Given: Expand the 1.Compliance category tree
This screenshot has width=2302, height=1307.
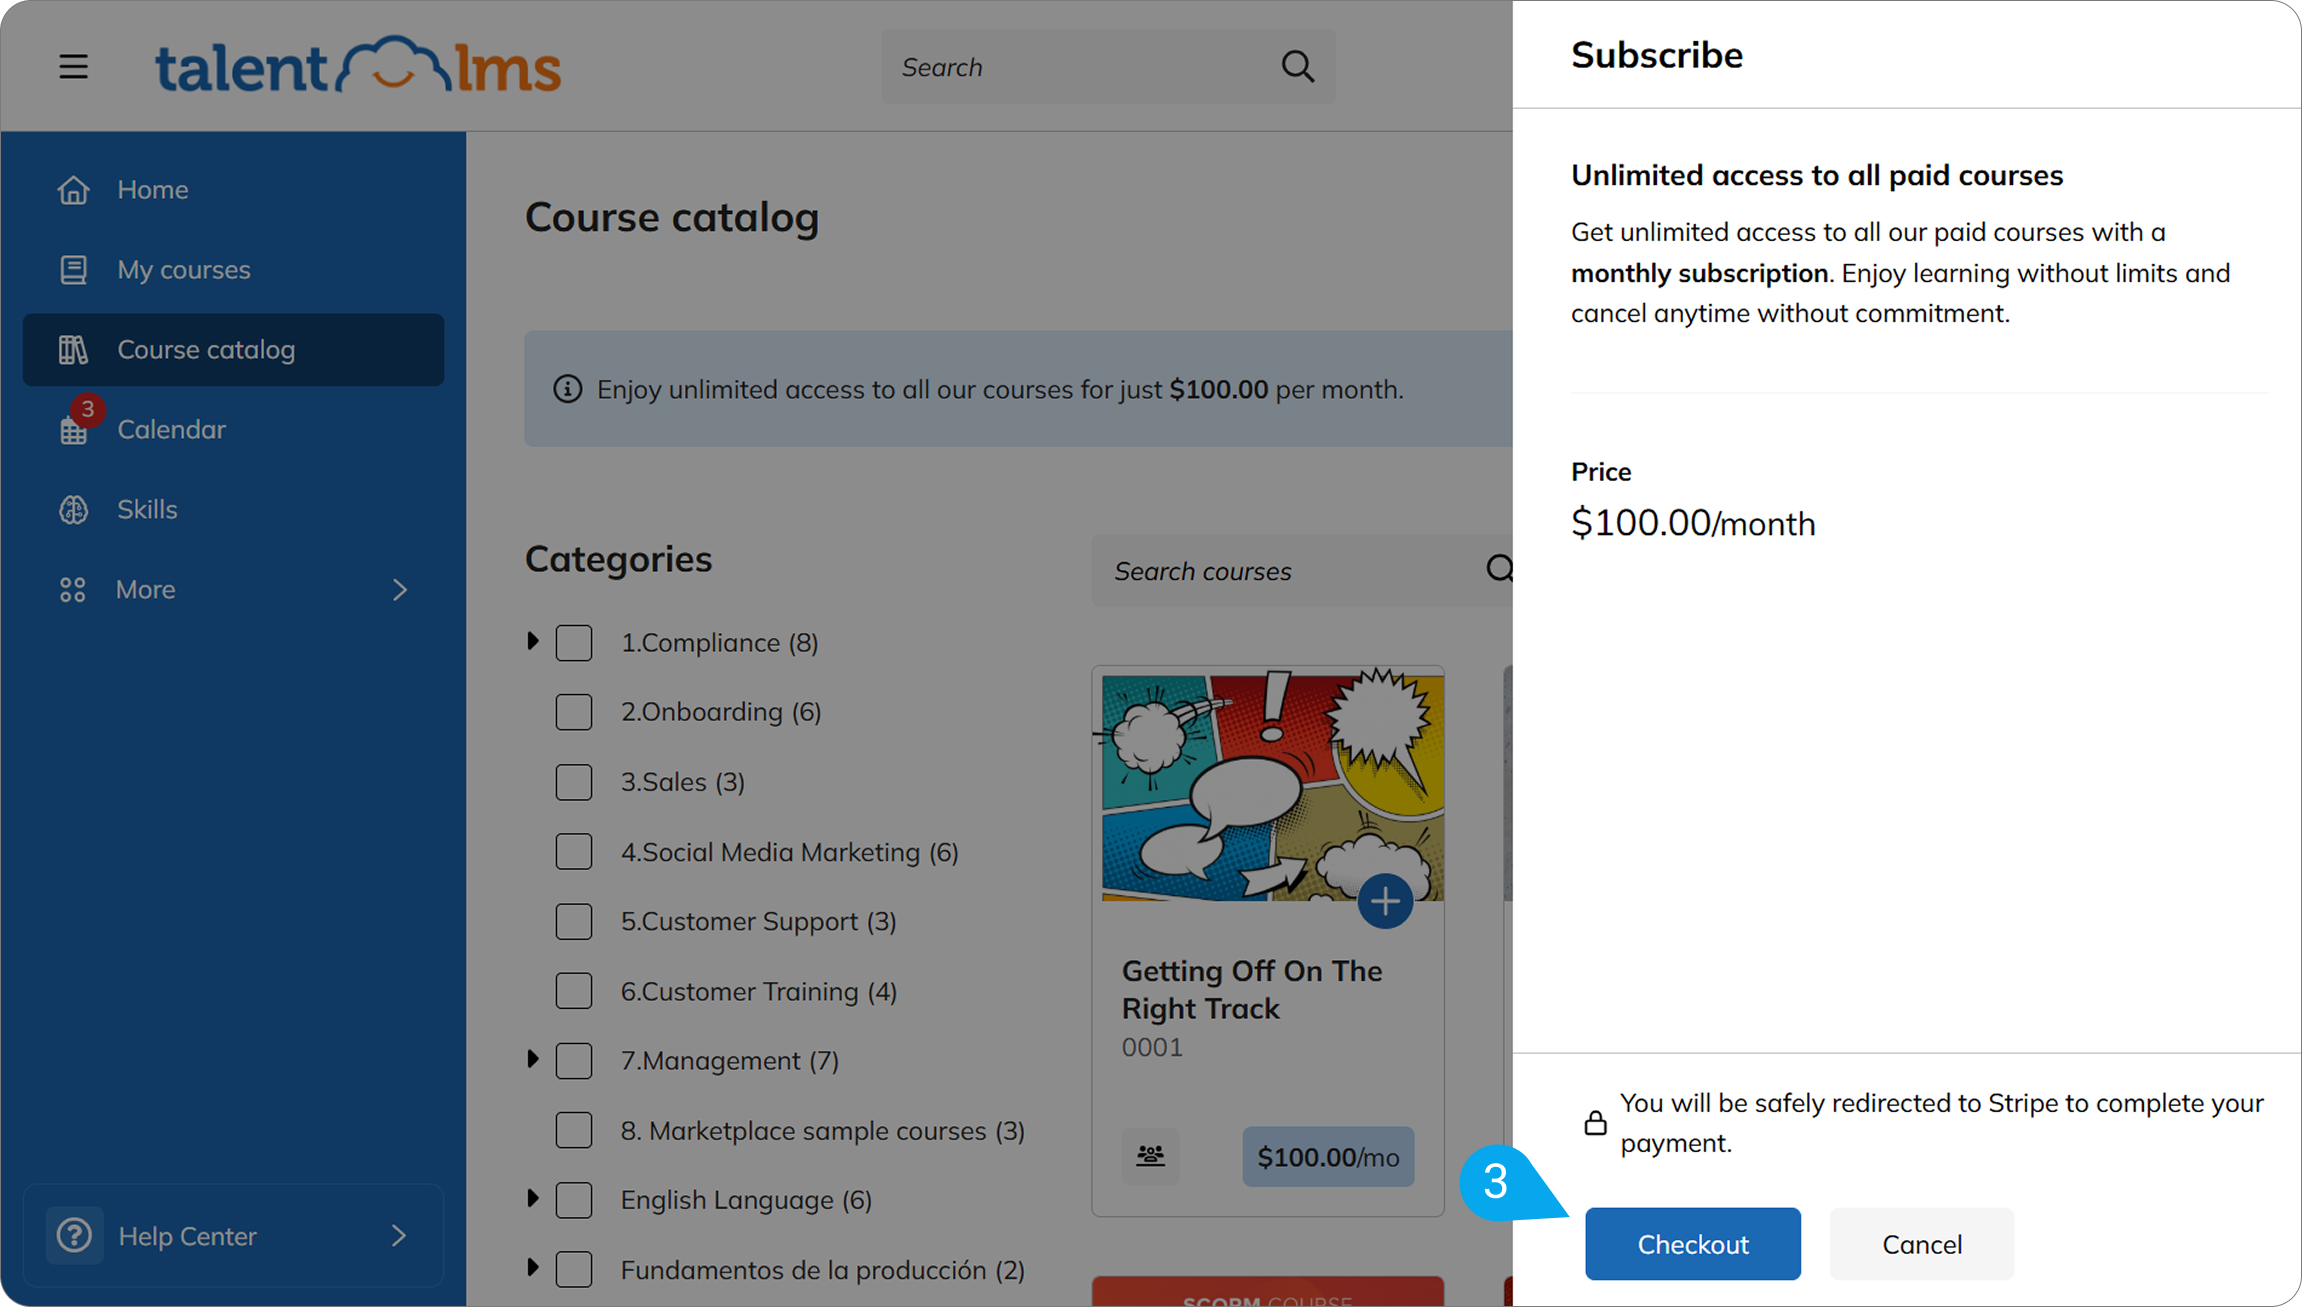Looking at the screenshot, I should pos(533,641).
